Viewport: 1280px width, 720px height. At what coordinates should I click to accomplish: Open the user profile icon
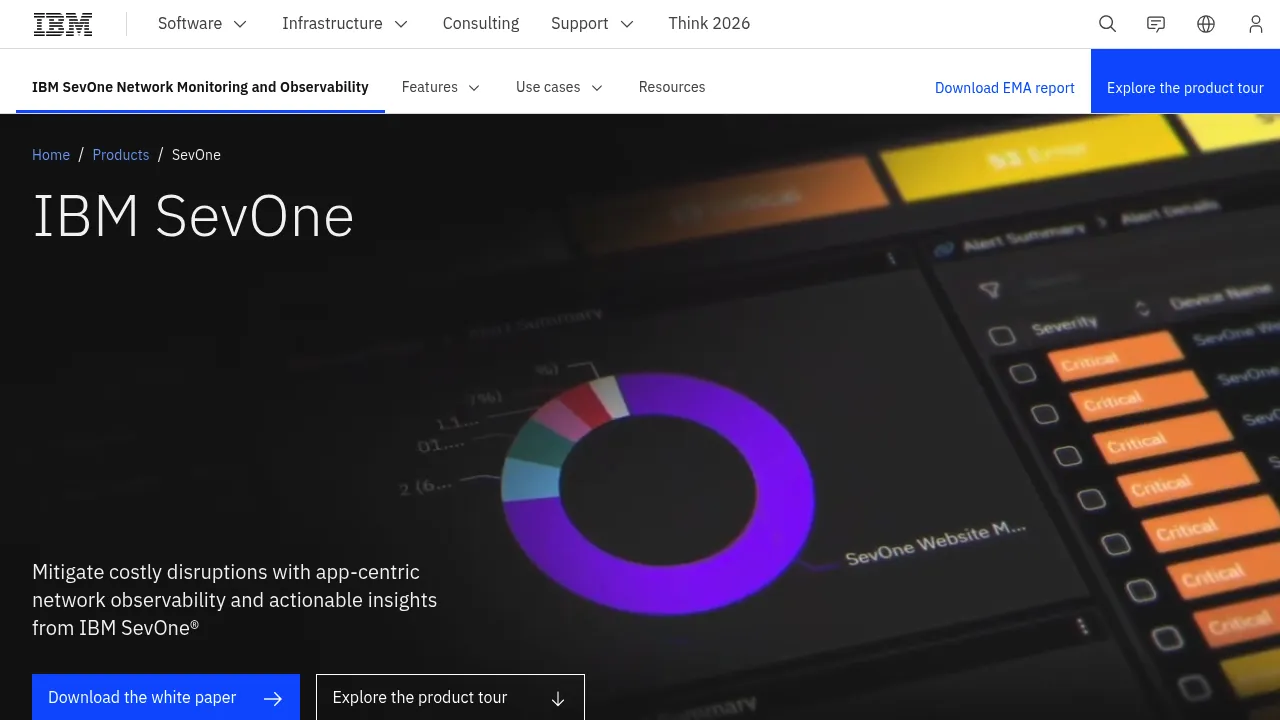[1256, 24]
